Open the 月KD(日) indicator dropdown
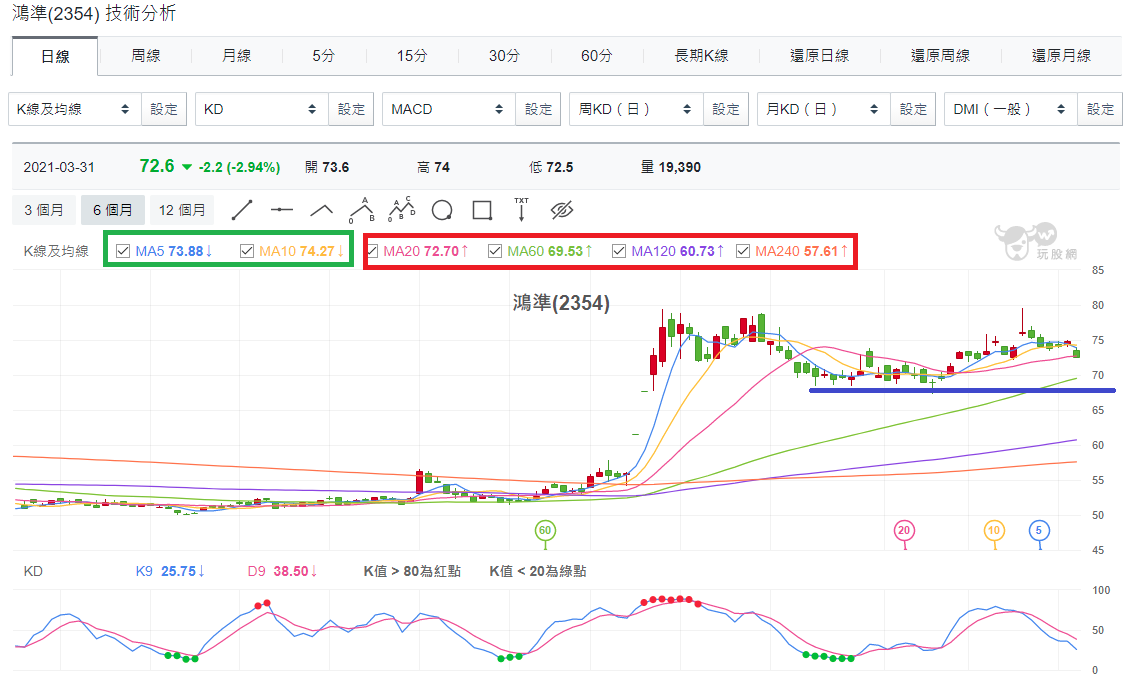This screenshot has width=1136, height=680. point(824,109)
